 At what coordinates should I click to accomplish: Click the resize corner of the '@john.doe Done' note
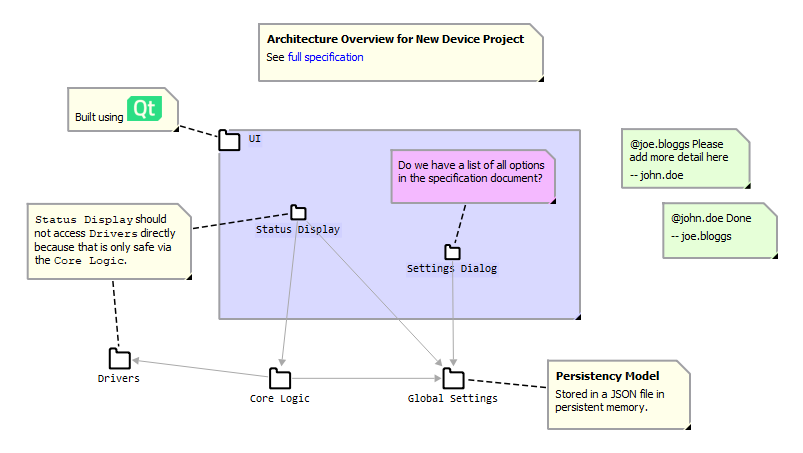pyautogui.click(x=775, y=256)
